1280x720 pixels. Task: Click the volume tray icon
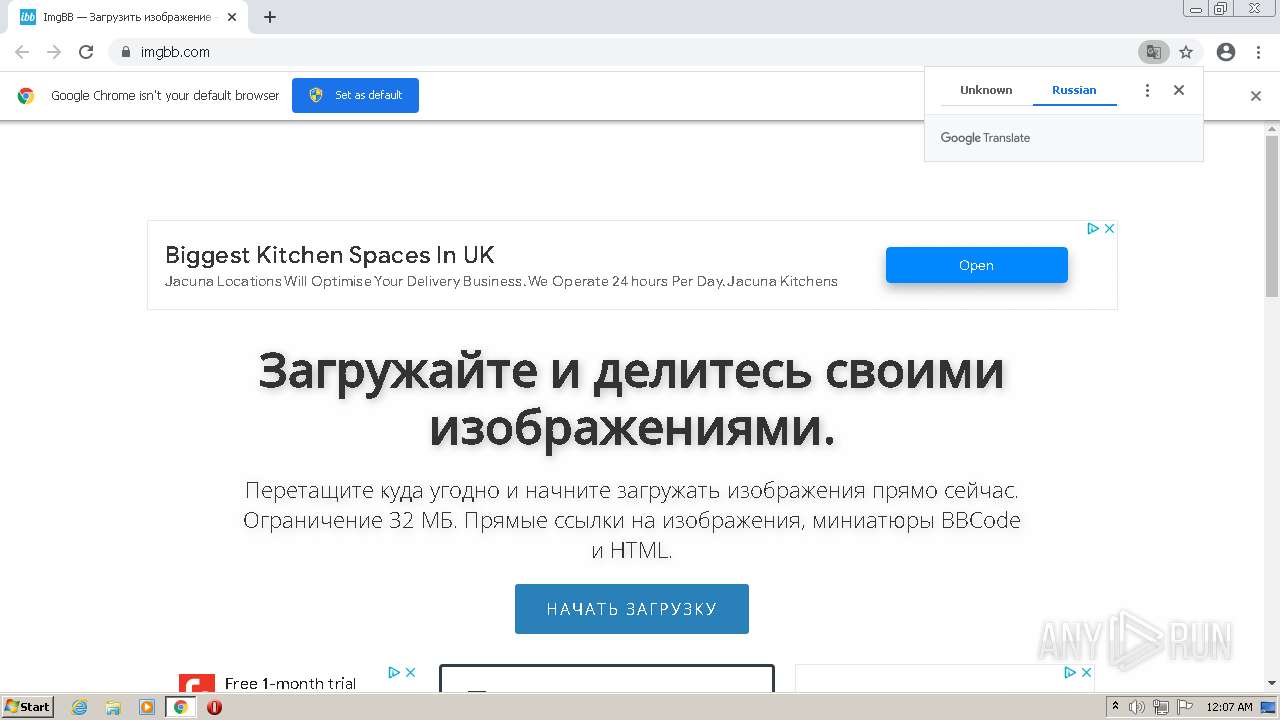(1137, 707)
